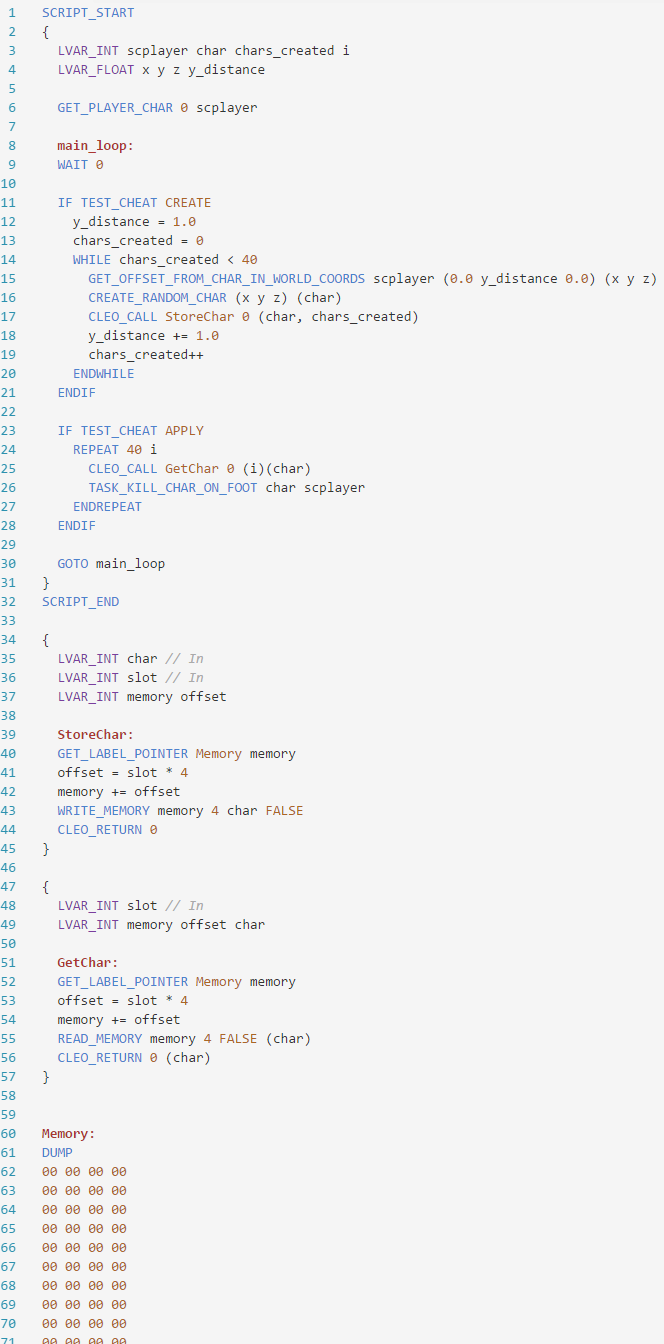Click the LVAR_FLOAT declaration keyword
664x1344 pixels.
(96, 70)
